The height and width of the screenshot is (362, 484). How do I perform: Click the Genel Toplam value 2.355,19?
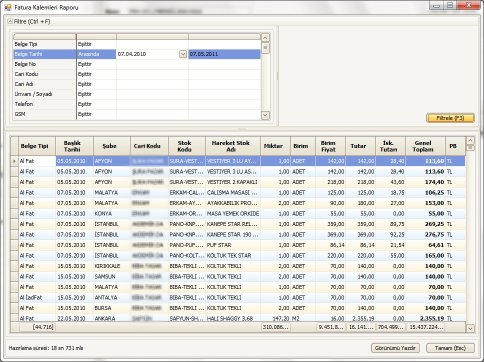point(425,318)
